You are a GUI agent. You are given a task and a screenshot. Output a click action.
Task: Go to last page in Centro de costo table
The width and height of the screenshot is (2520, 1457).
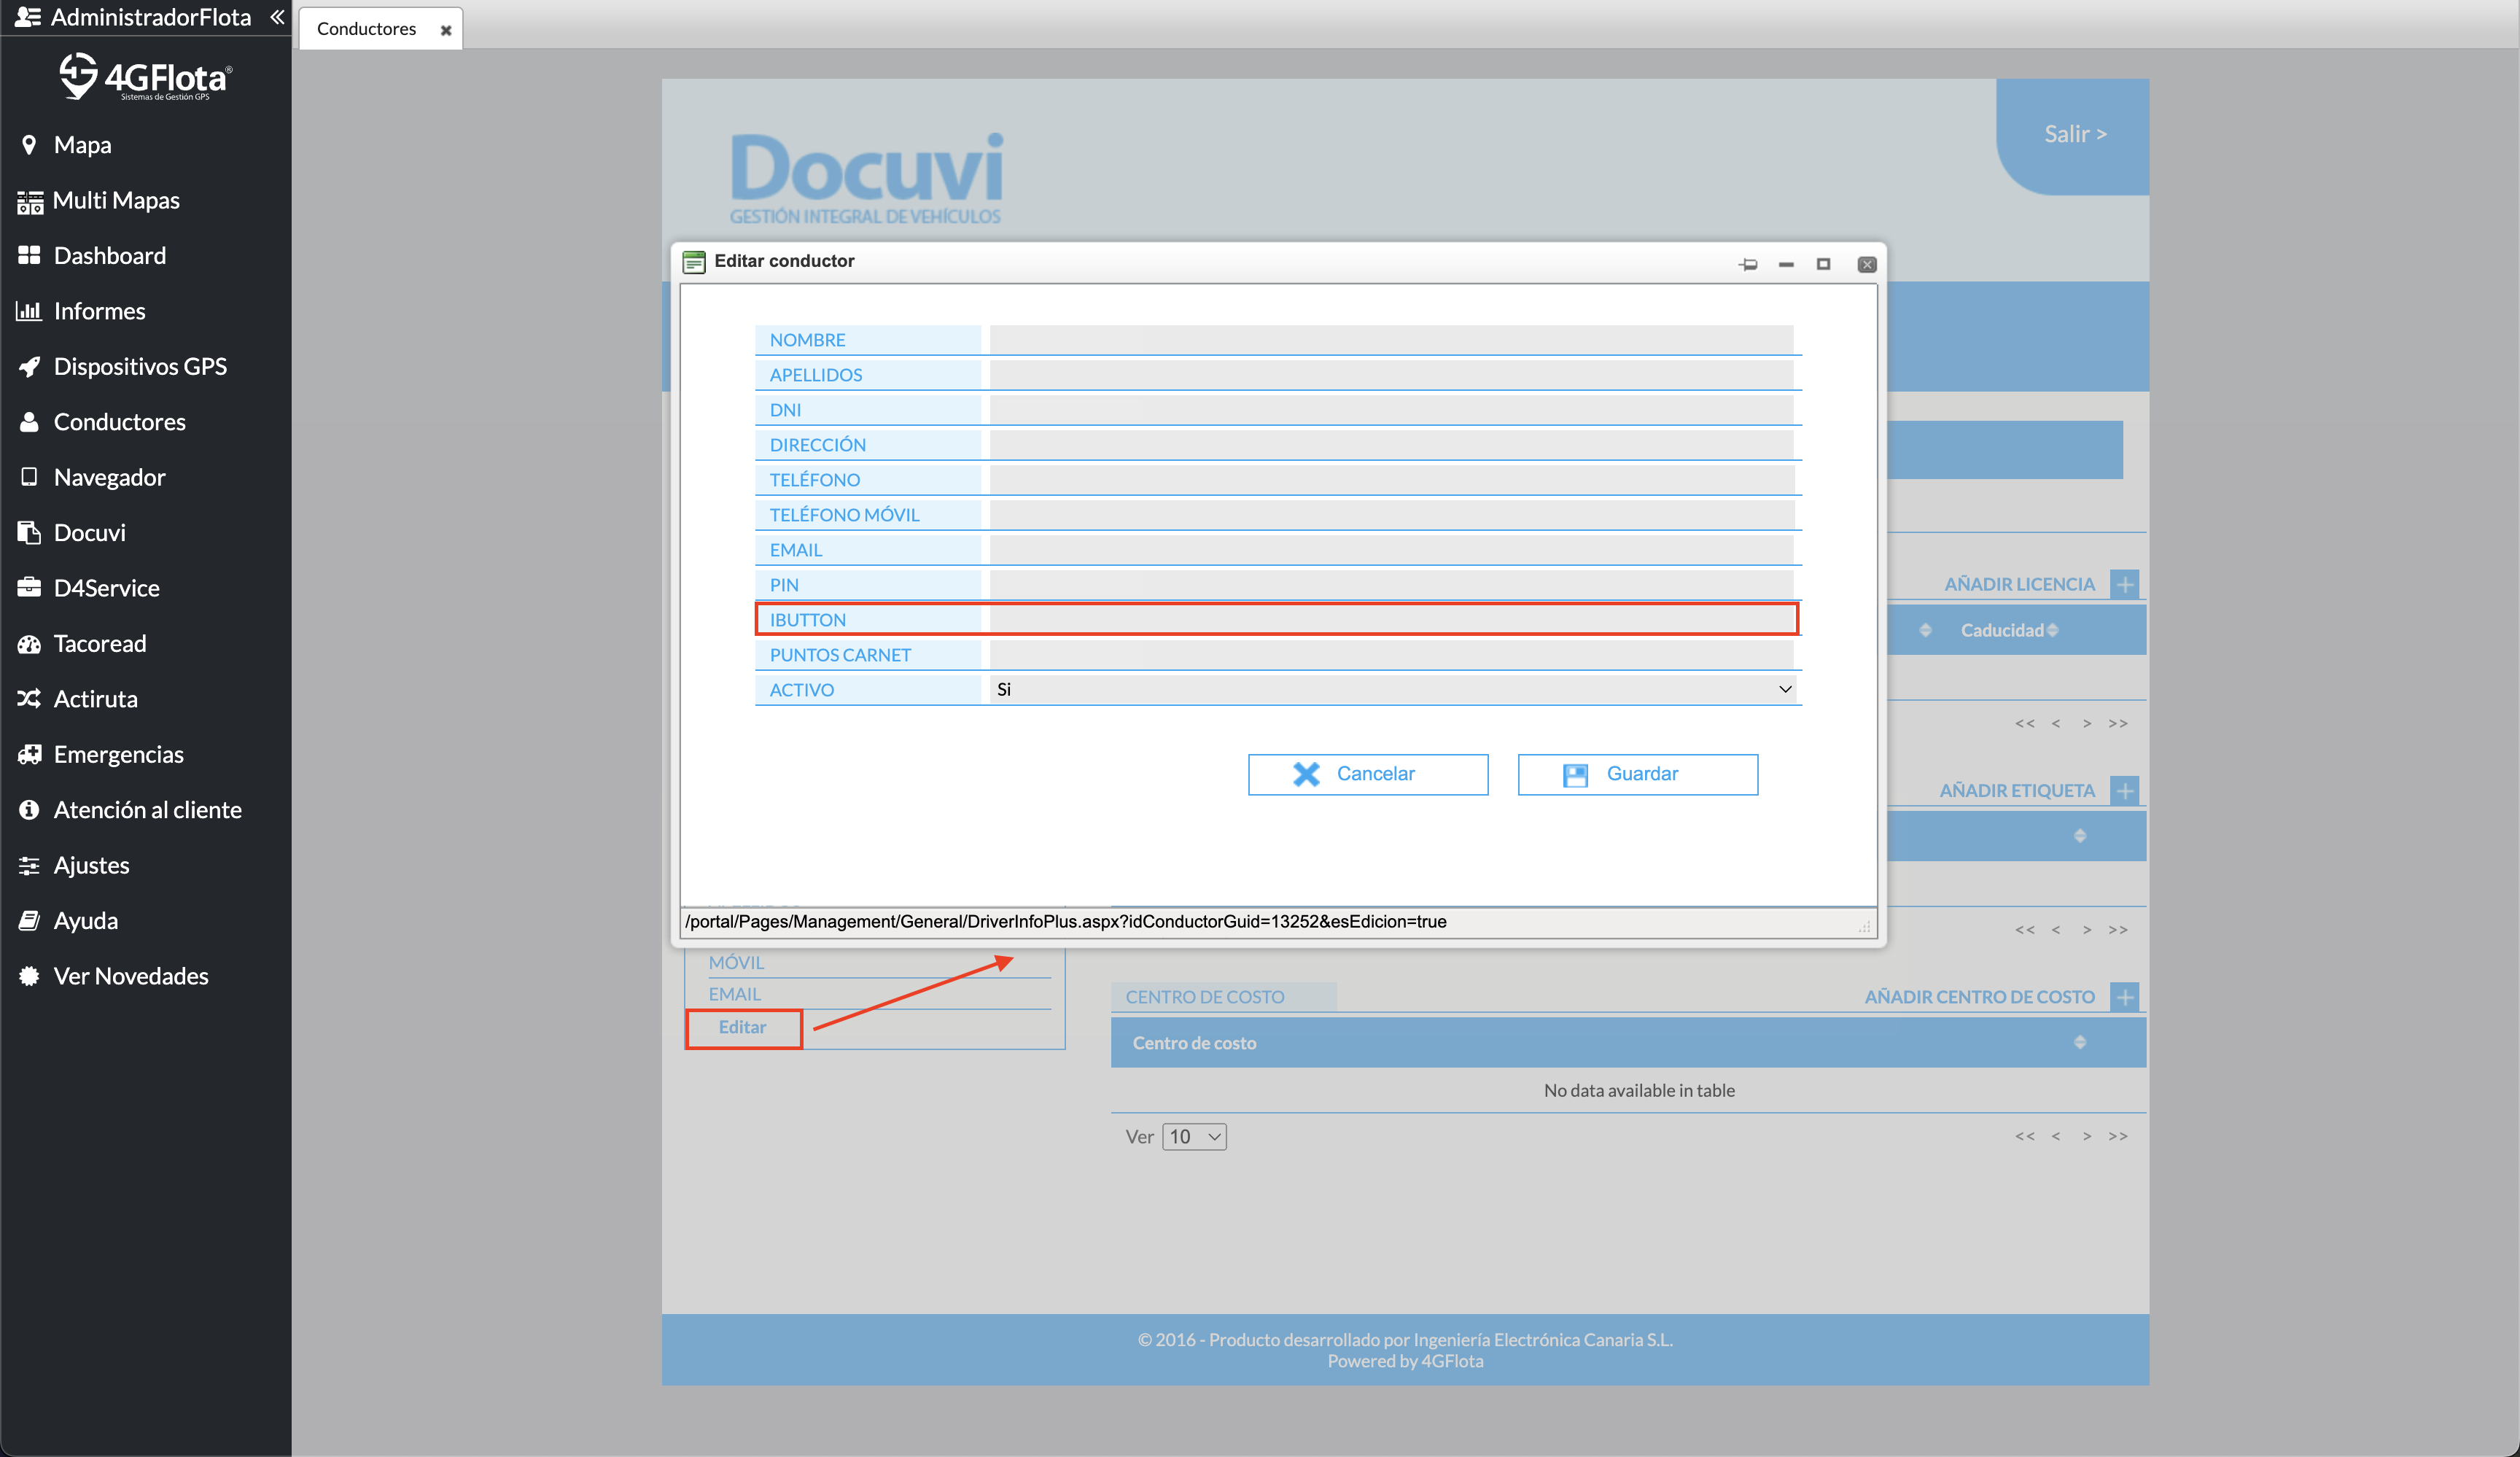point(2118,1136)
